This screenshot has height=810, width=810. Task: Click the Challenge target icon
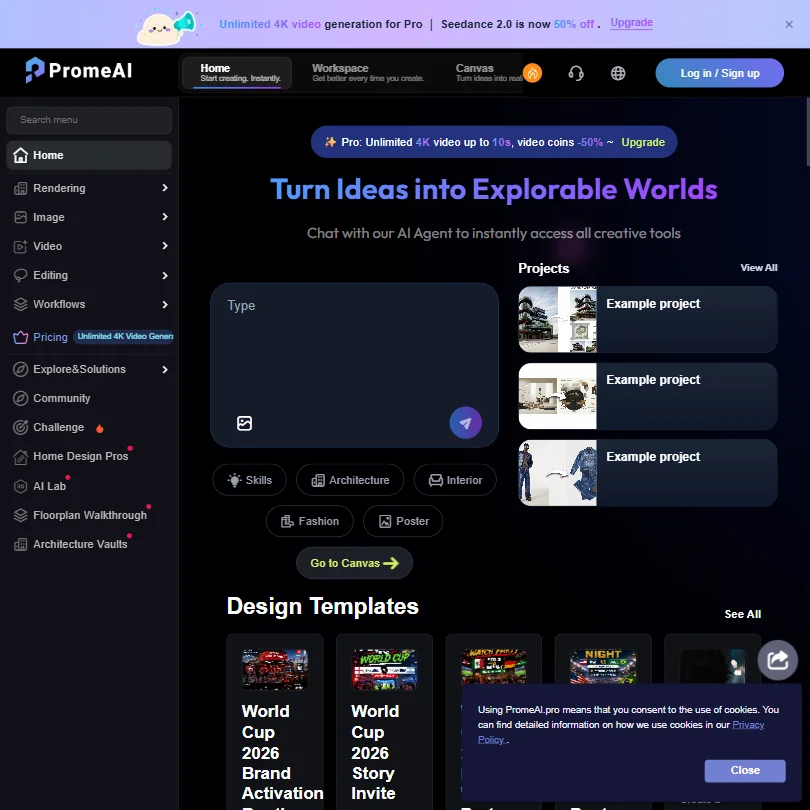coord(21,427)
